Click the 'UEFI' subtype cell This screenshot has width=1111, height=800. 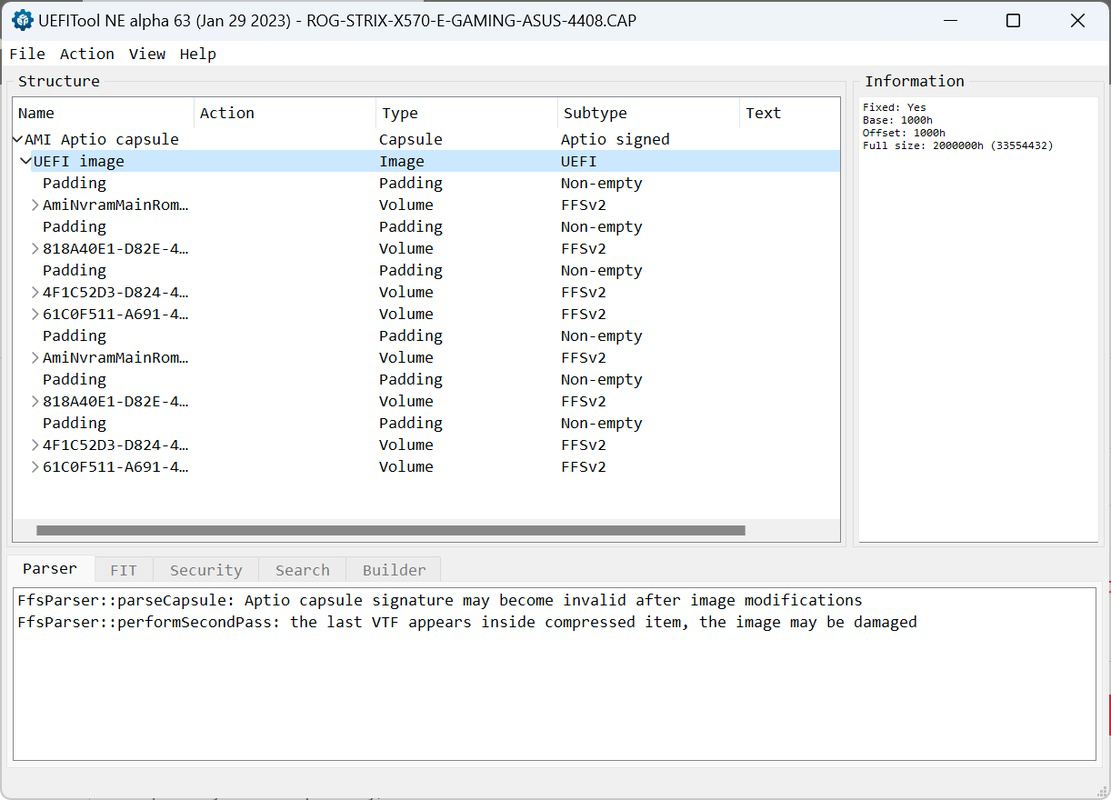579,162
